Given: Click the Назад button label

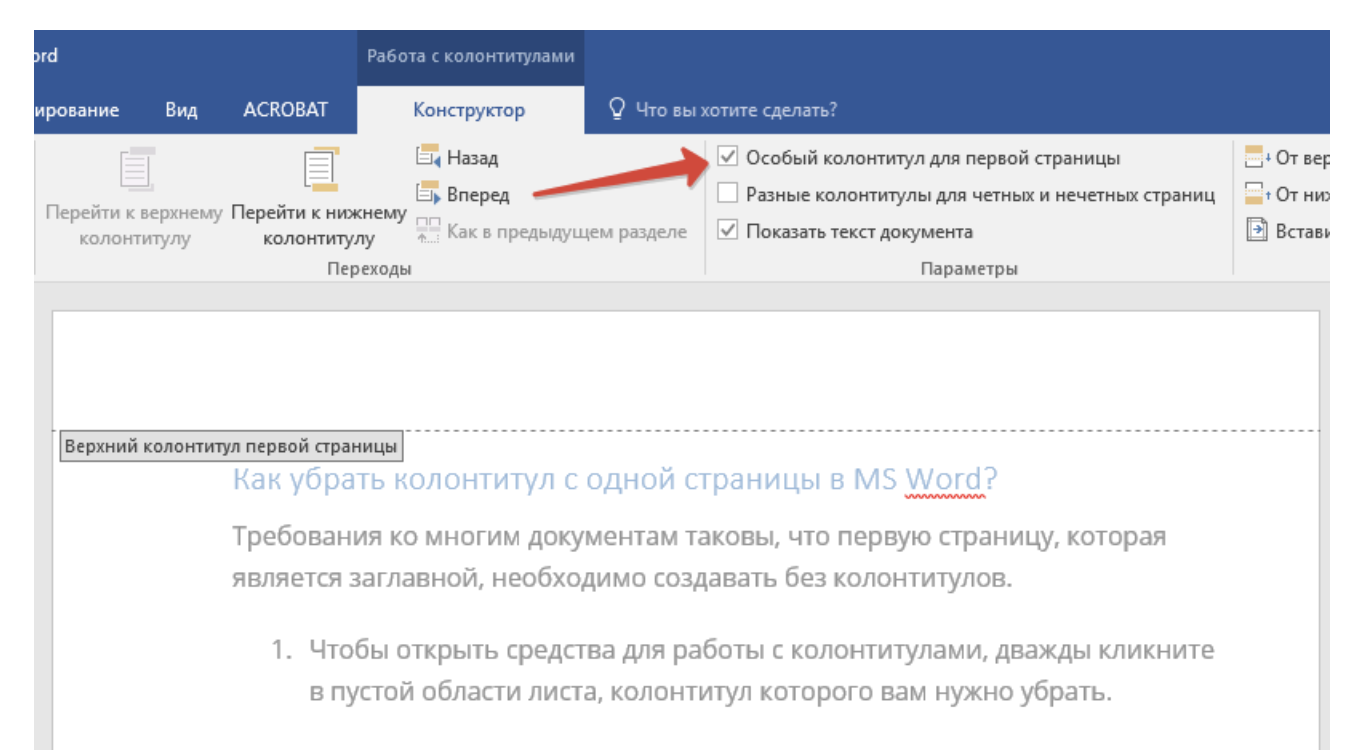Looking at the screenshot, I should coord(472,158).
